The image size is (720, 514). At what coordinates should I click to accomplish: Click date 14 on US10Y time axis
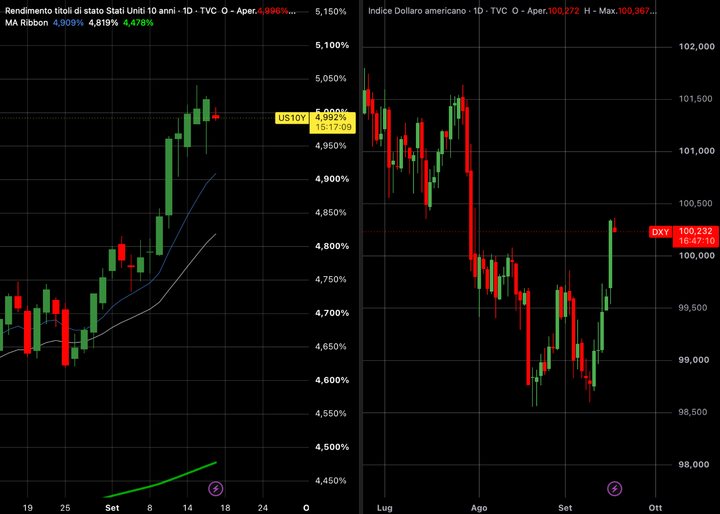point(187,508)
